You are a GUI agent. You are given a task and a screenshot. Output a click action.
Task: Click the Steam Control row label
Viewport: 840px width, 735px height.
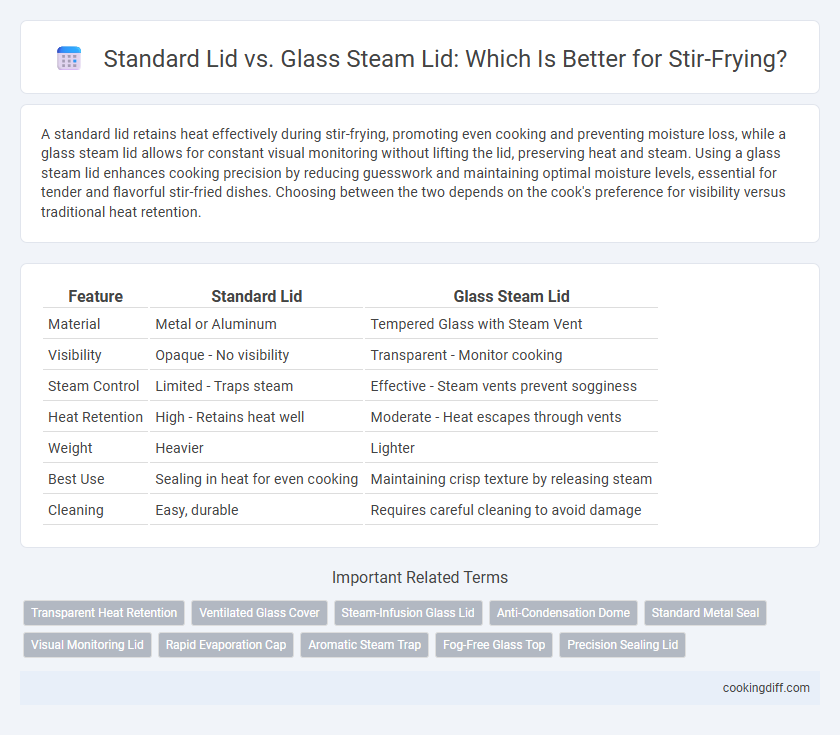point(94,386)
